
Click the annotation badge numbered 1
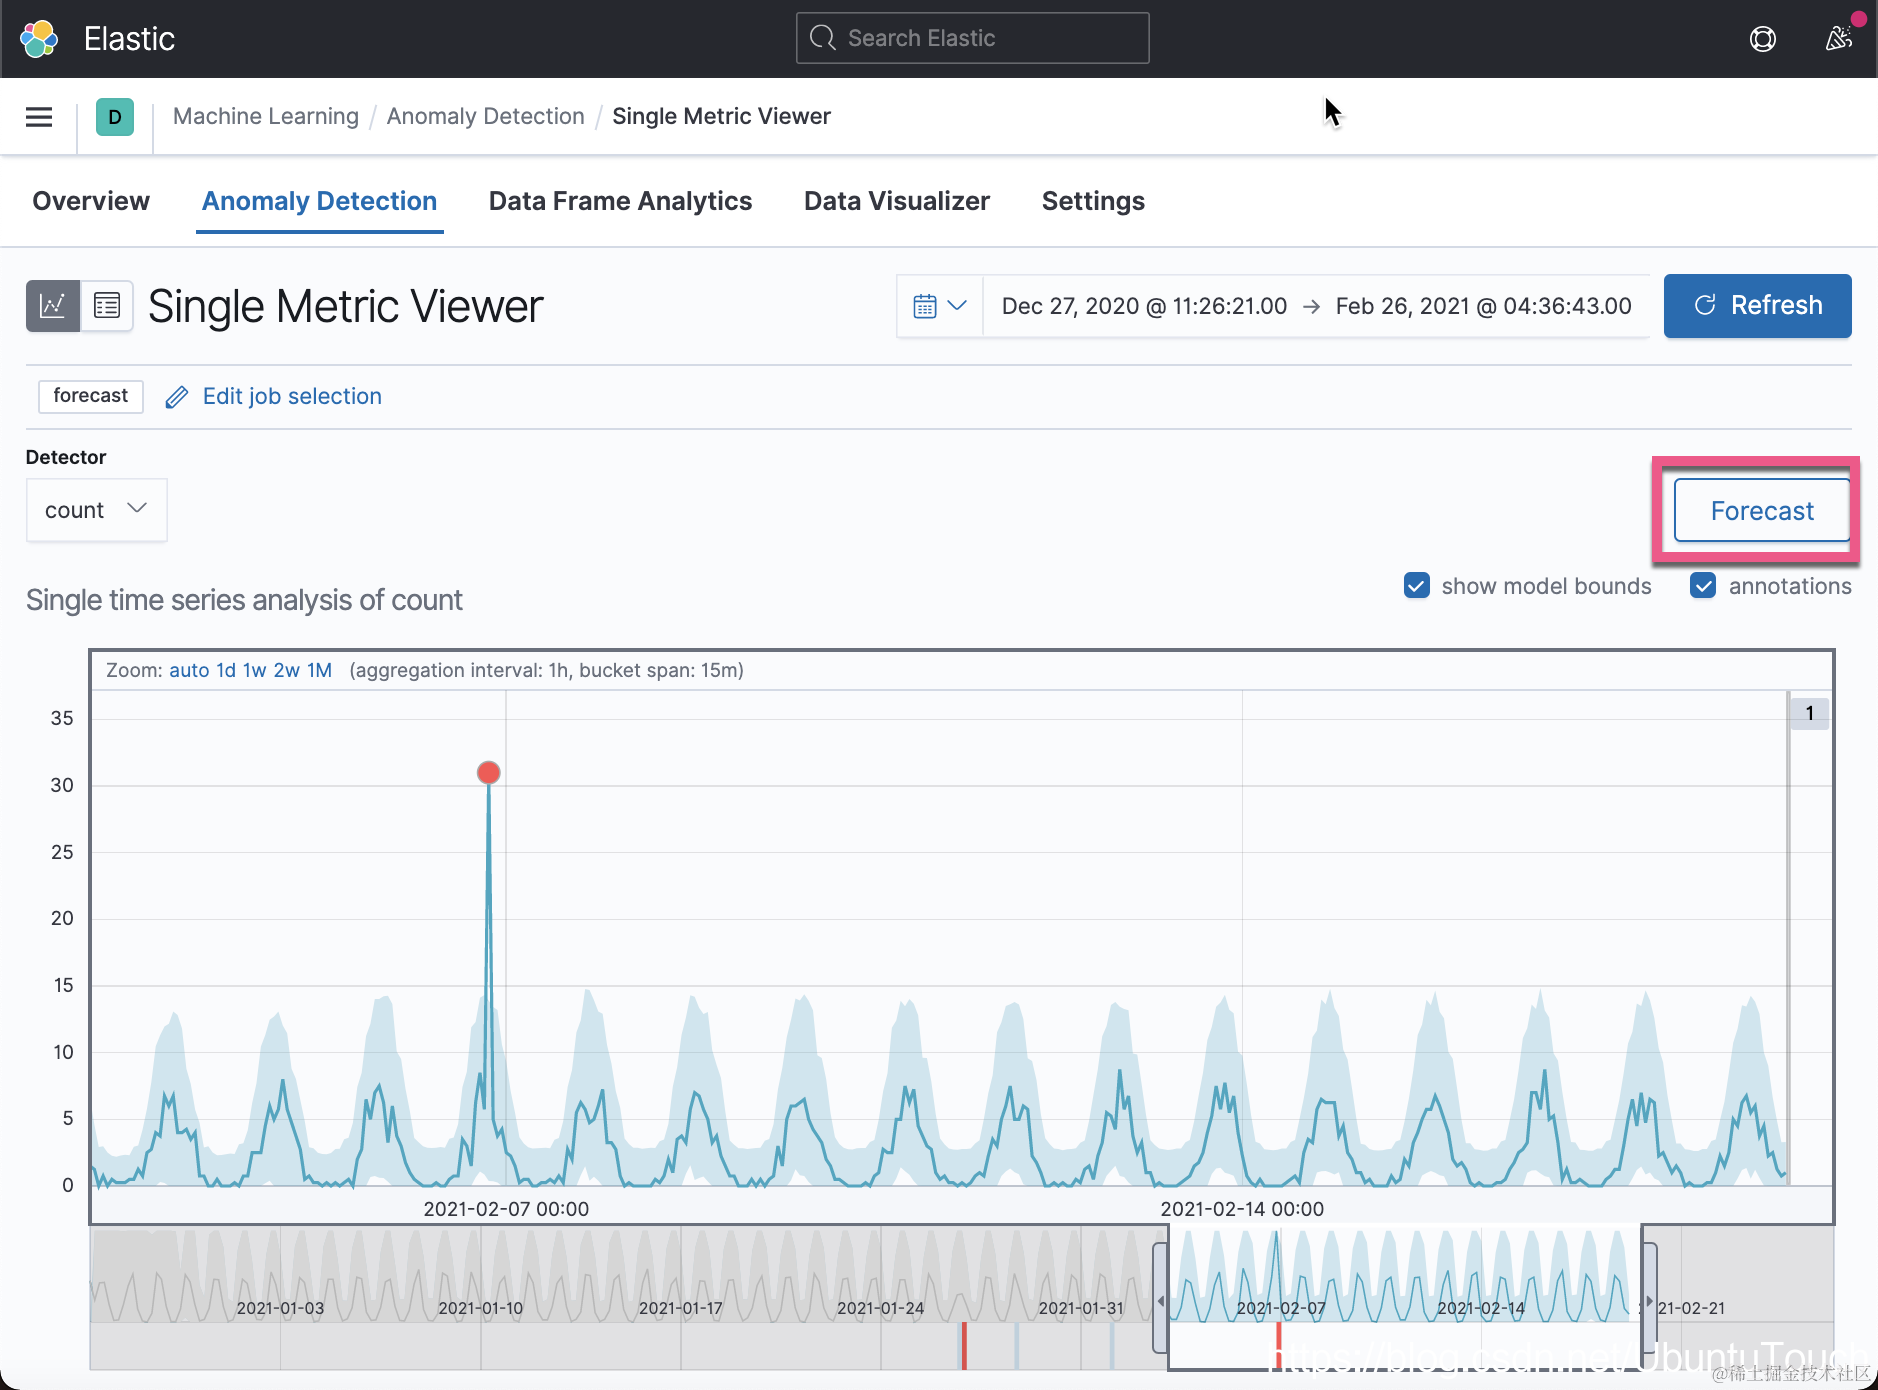coord(1809,713)
